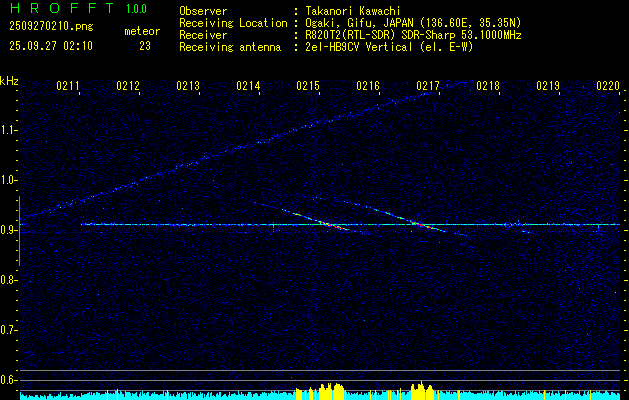The image size is (629, 400).
Task: Click the 1.1 kHz frequency label
Action: 7,130
